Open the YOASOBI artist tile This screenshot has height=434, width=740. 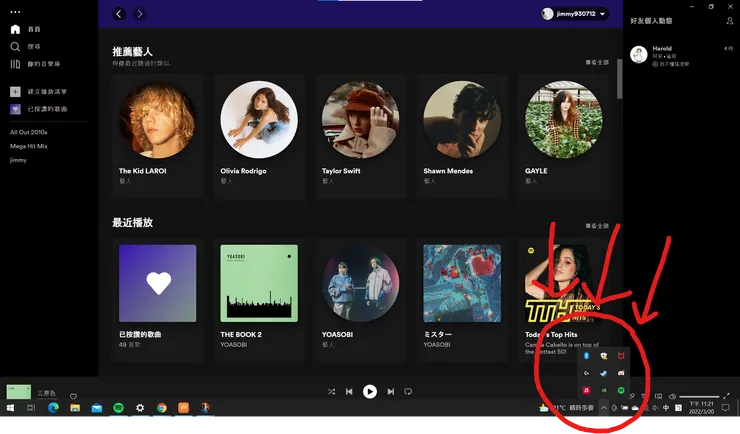361,300
